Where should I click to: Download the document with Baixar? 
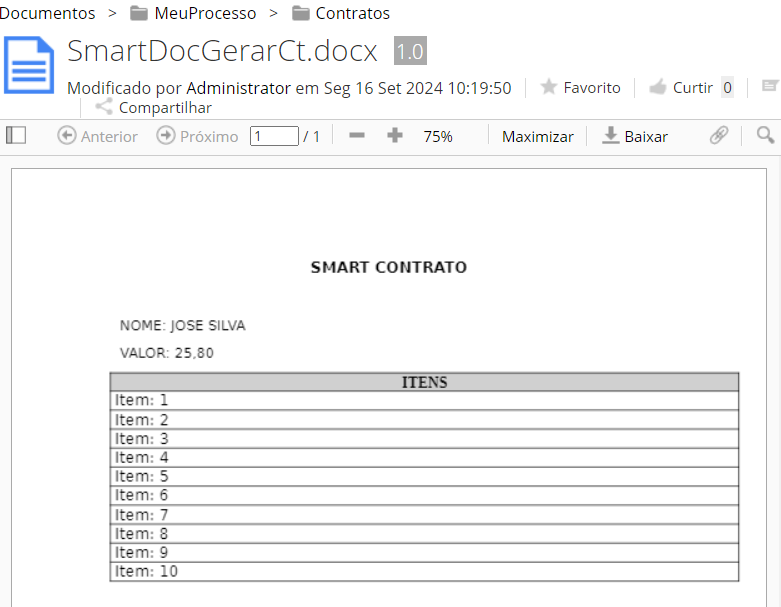(x=635, y=136)
